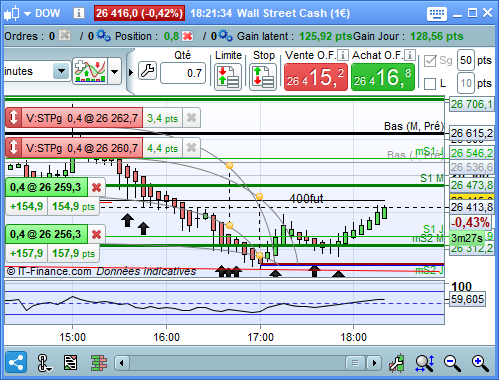Click the 17:00 time axis label
499x380 pixels.
(x=260, y=337)
